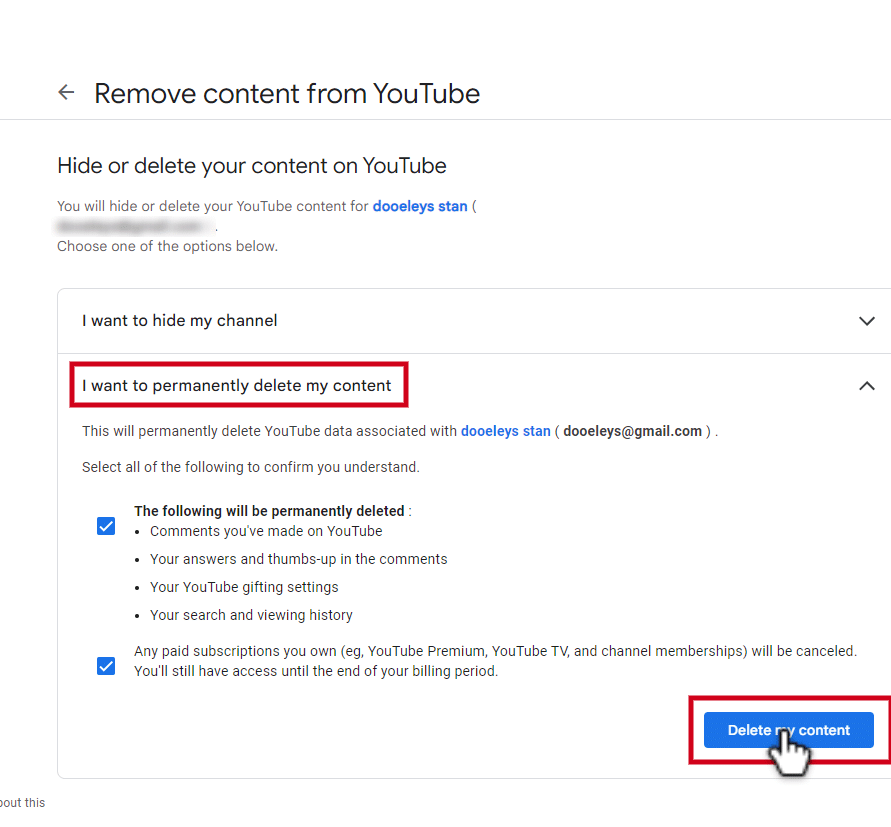Click 'Comments you've made on YouTube' bullet
891x827 pixels.
266,531
